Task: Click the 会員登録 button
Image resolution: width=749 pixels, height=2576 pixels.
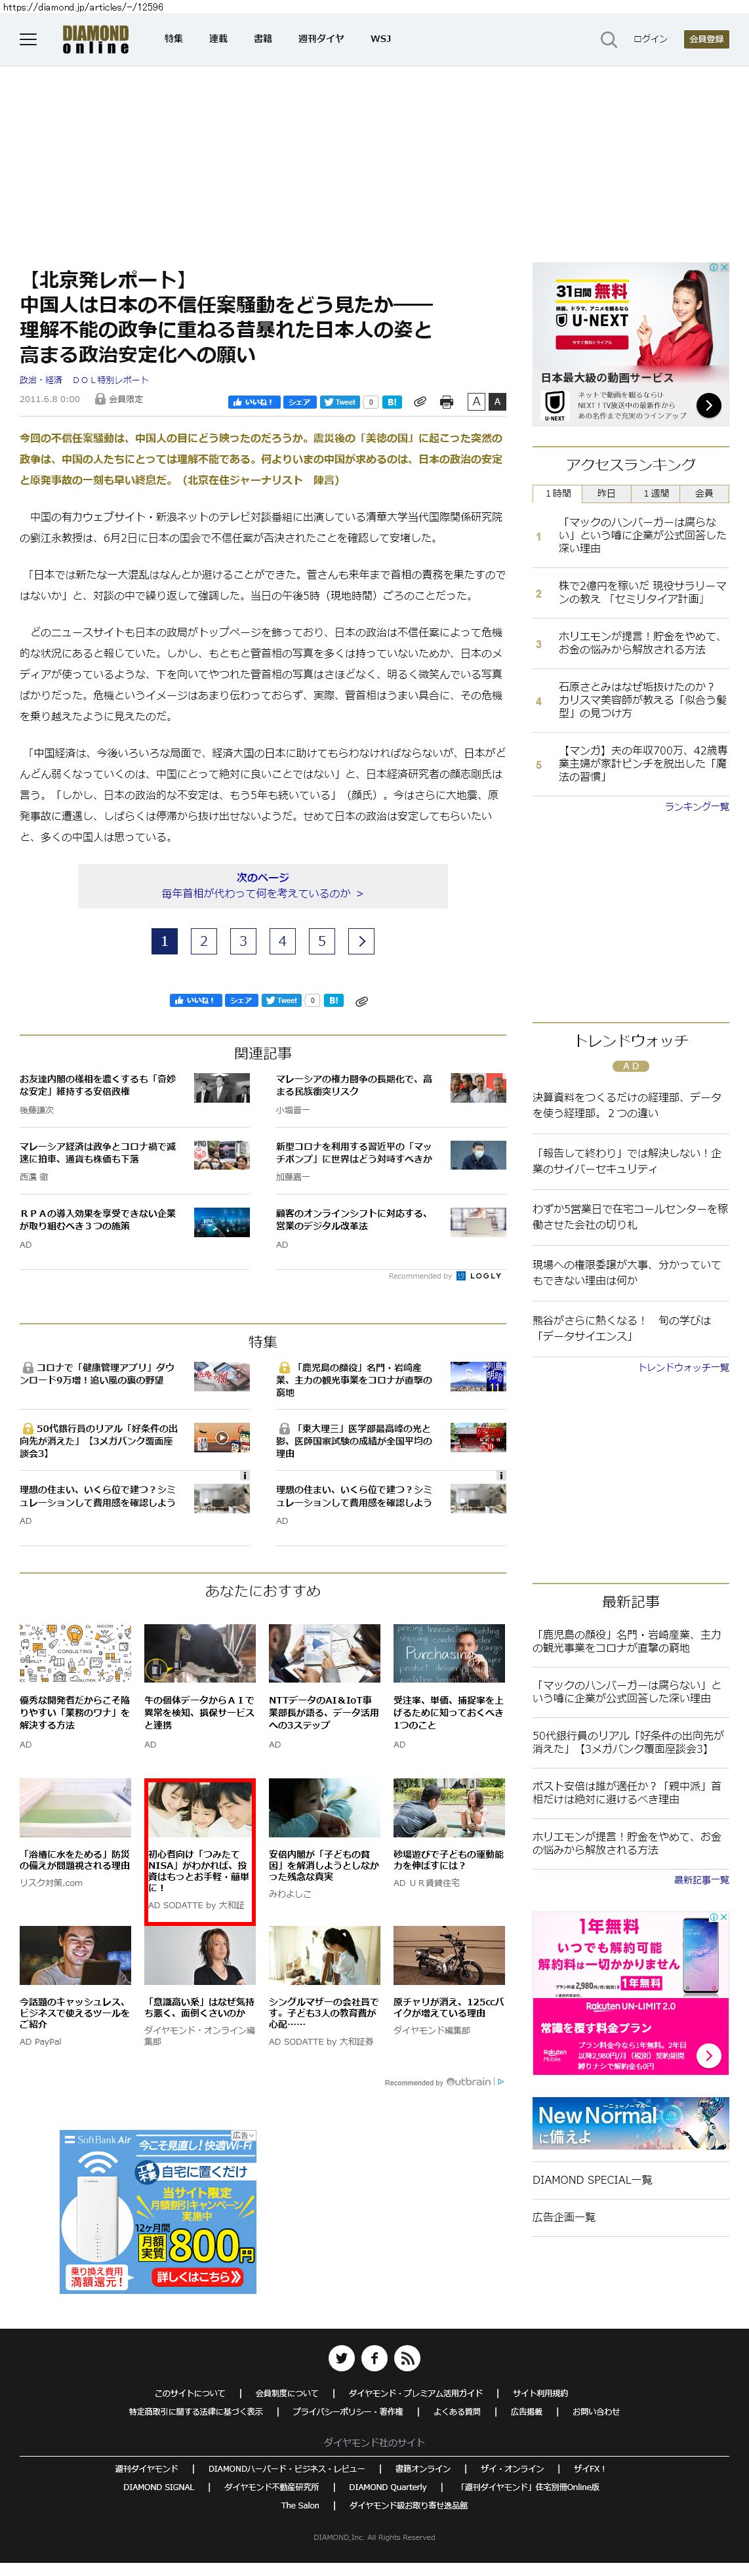Action: tap(706, 39)
